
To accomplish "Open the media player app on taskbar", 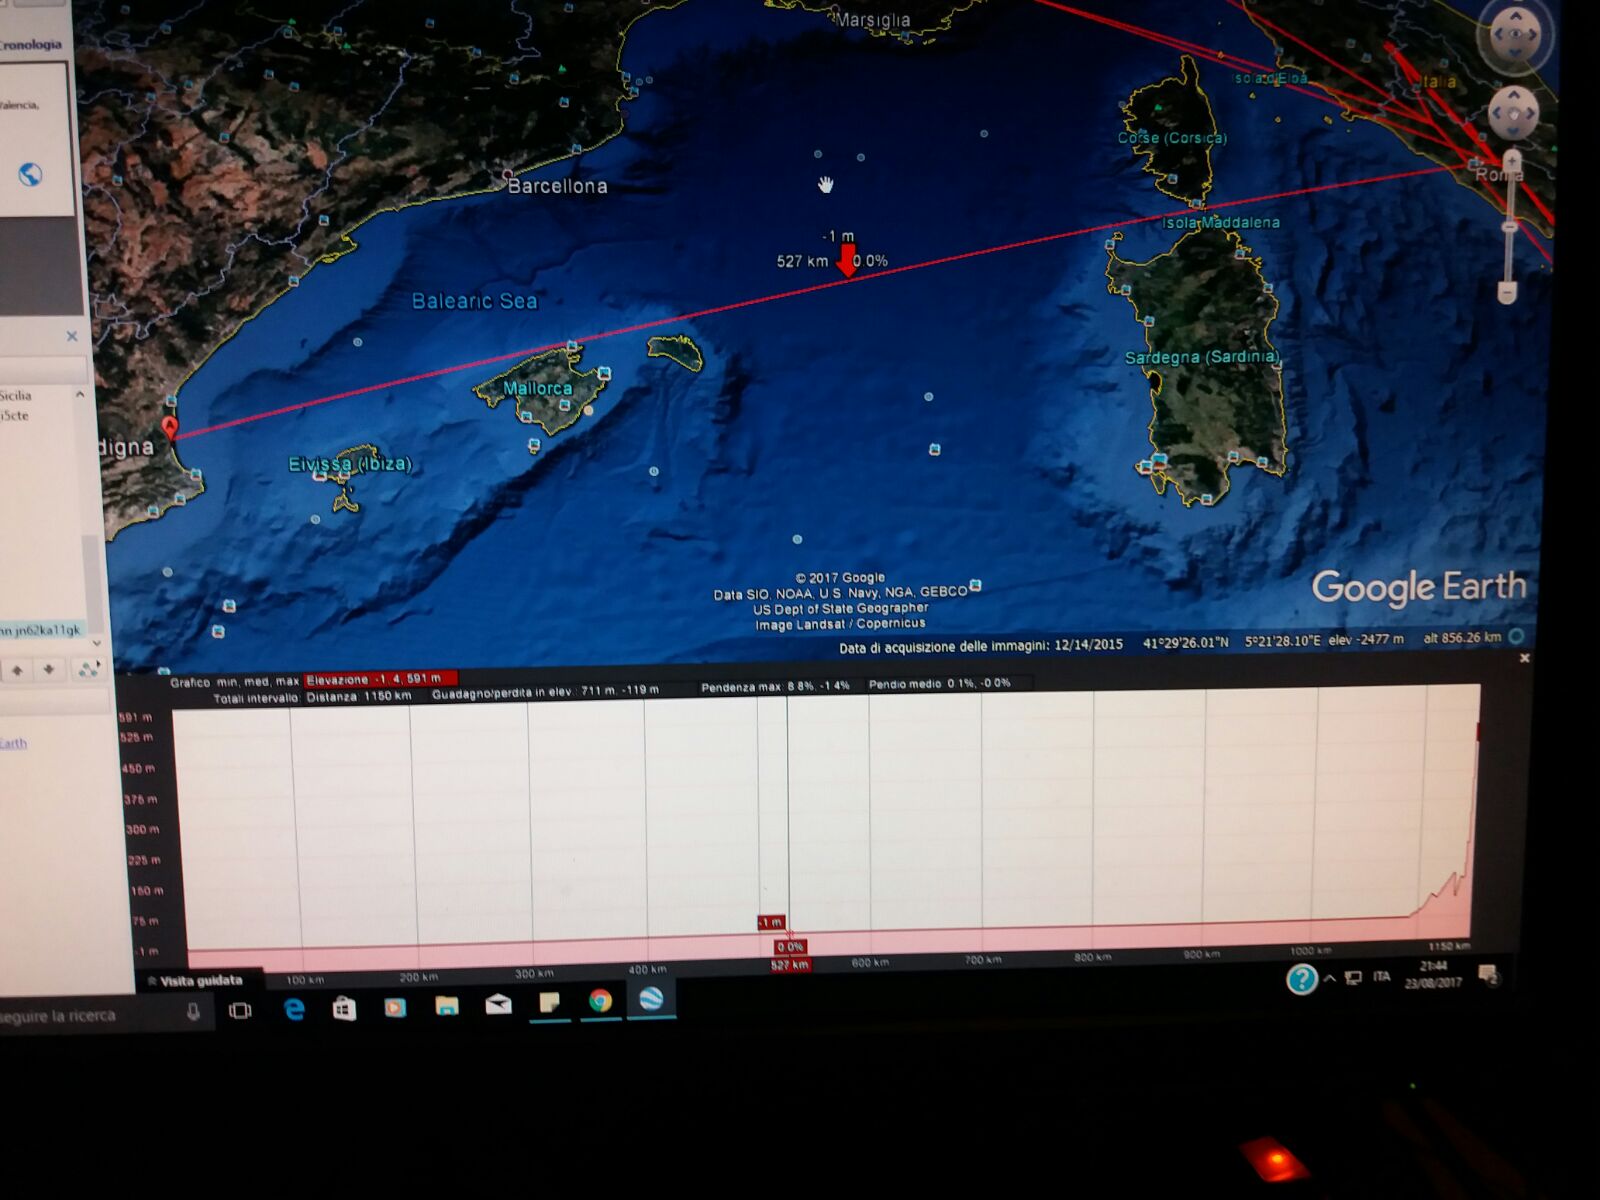I will (395, 1007).
